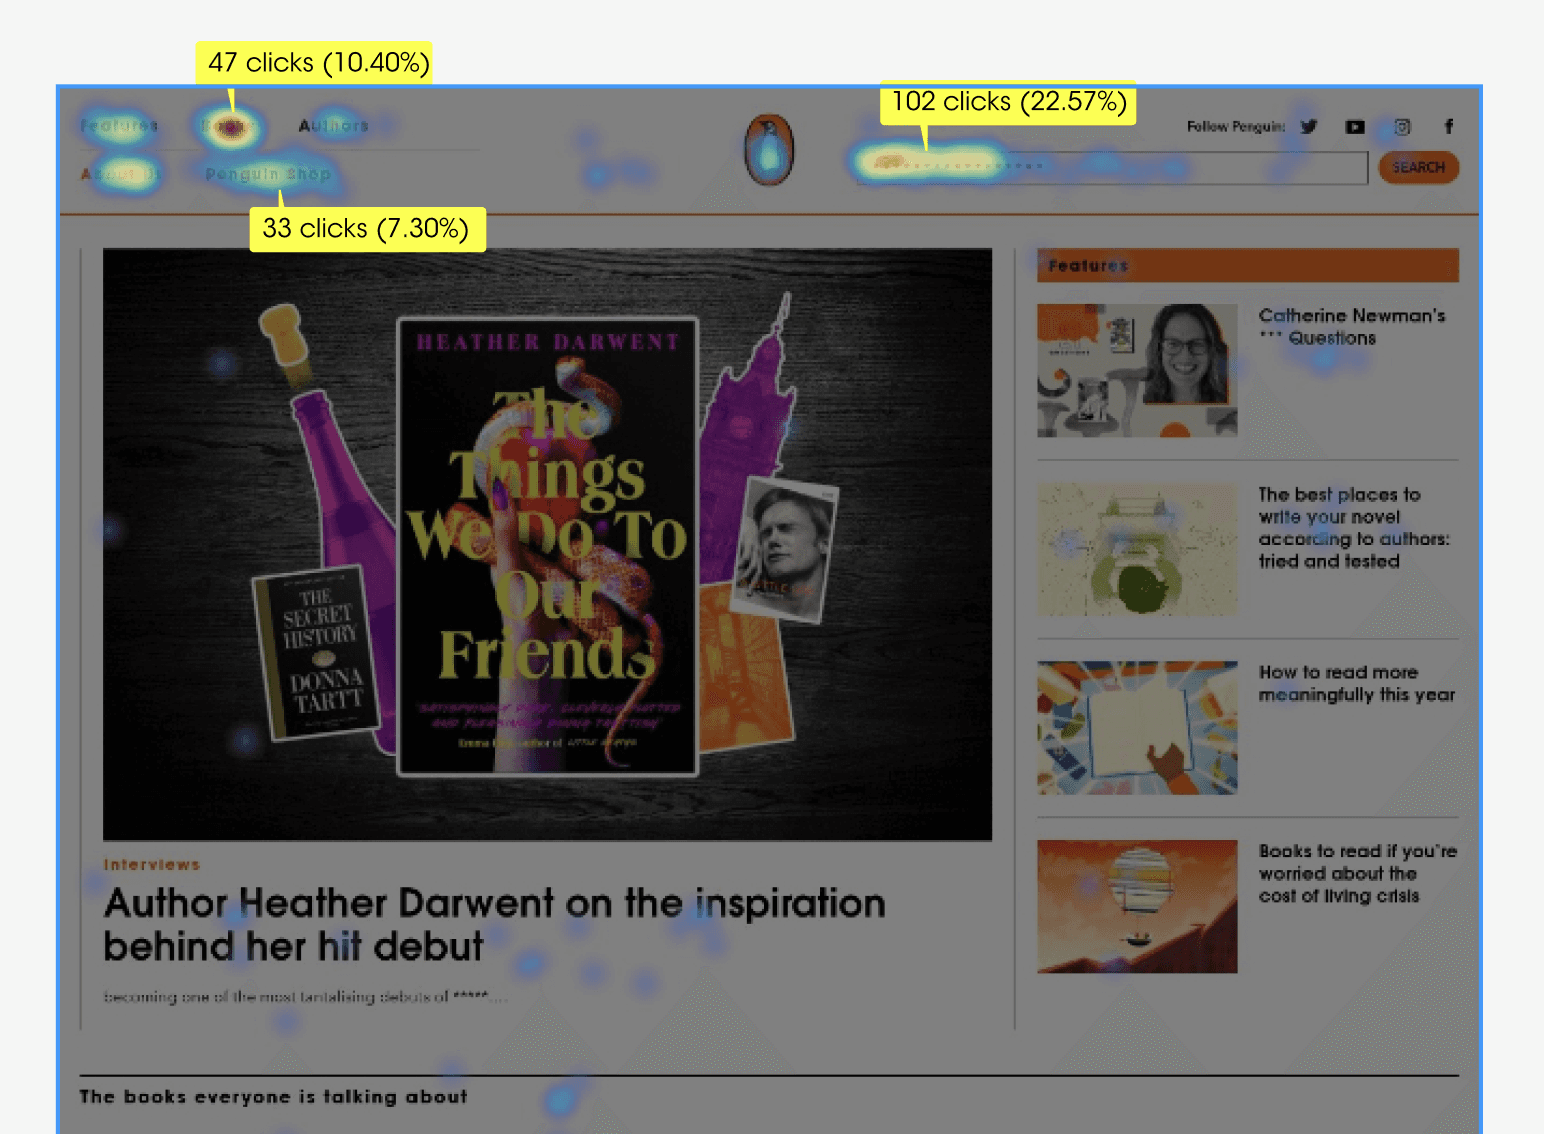Click the Penguin logo in the header
Image resolution: width=1544 pixels, height=1134 pixels.
coord(769,150)
